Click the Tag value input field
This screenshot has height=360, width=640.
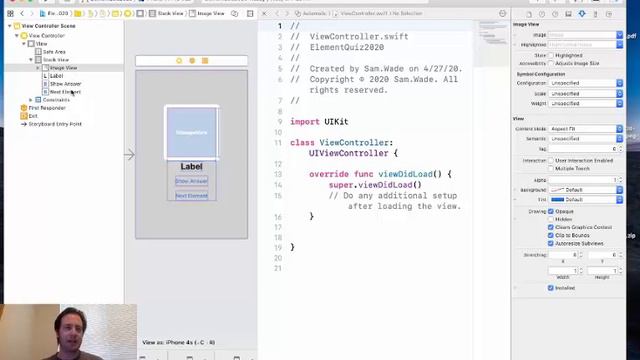(582, 149)
